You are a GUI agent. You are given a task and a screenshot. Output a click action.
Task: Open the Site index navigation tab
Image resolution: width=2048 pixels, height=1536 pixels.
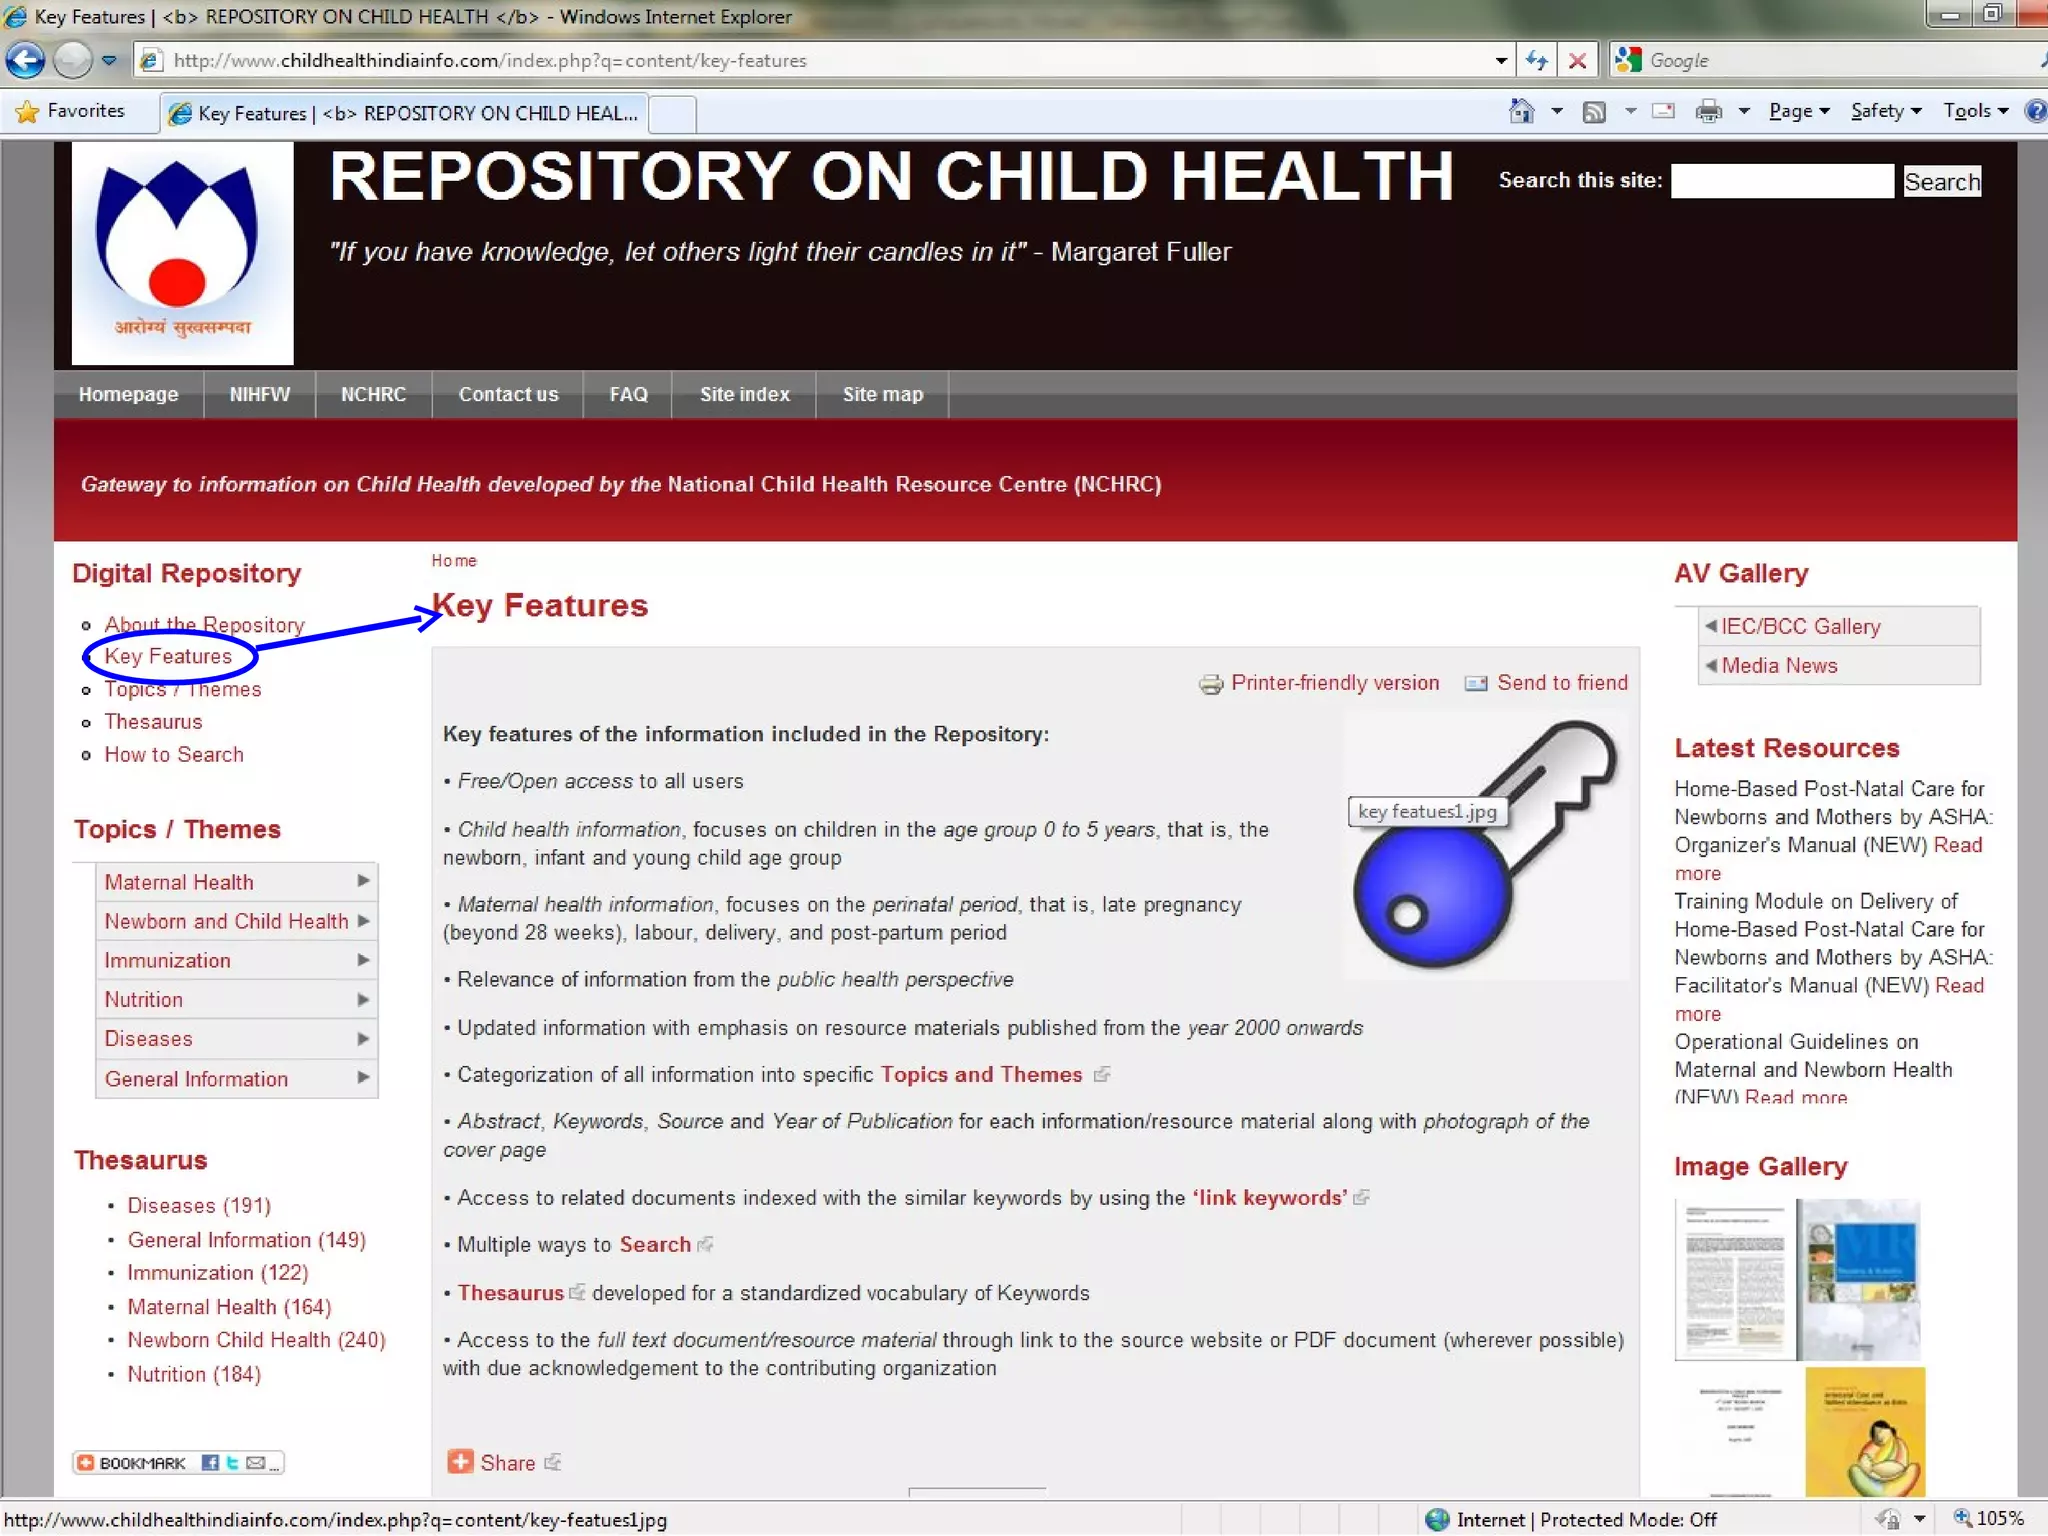[x=744, y=394]
